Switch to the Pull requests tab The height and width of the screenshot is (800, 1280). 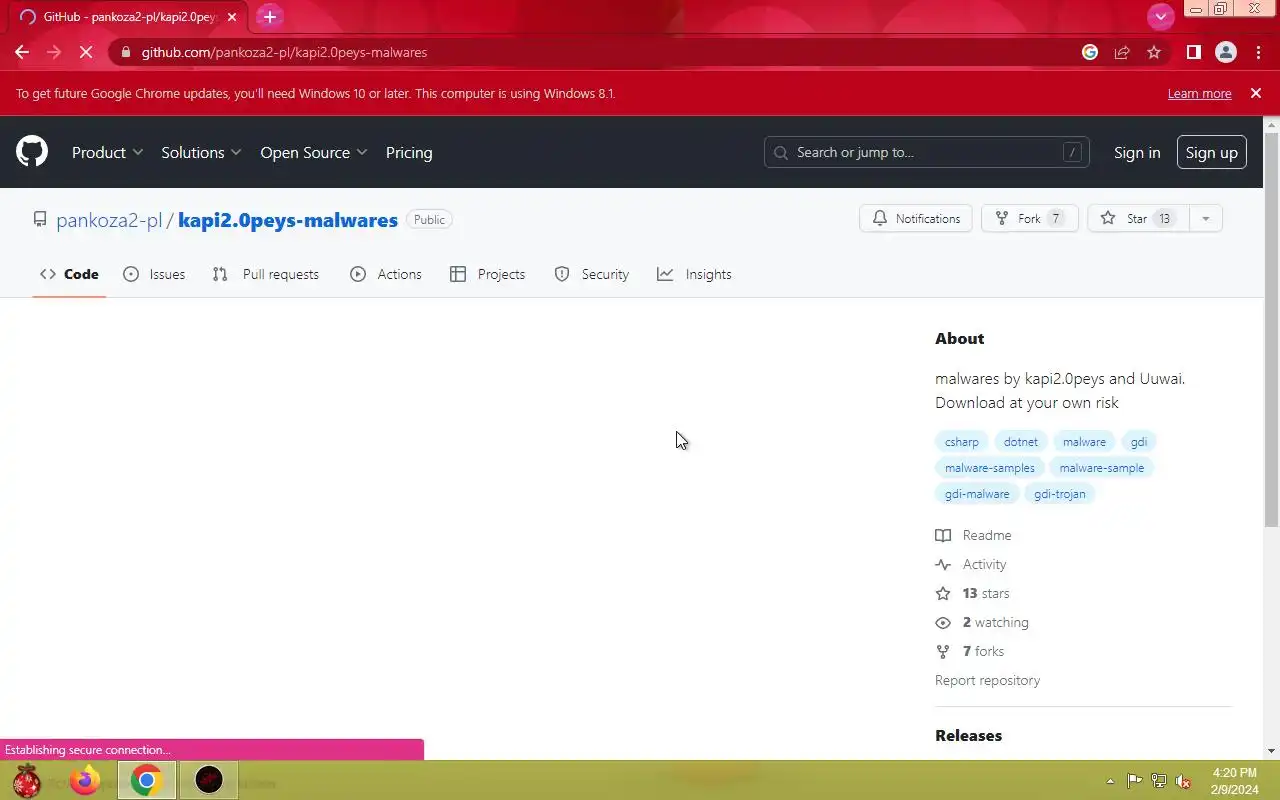(266, 274)
